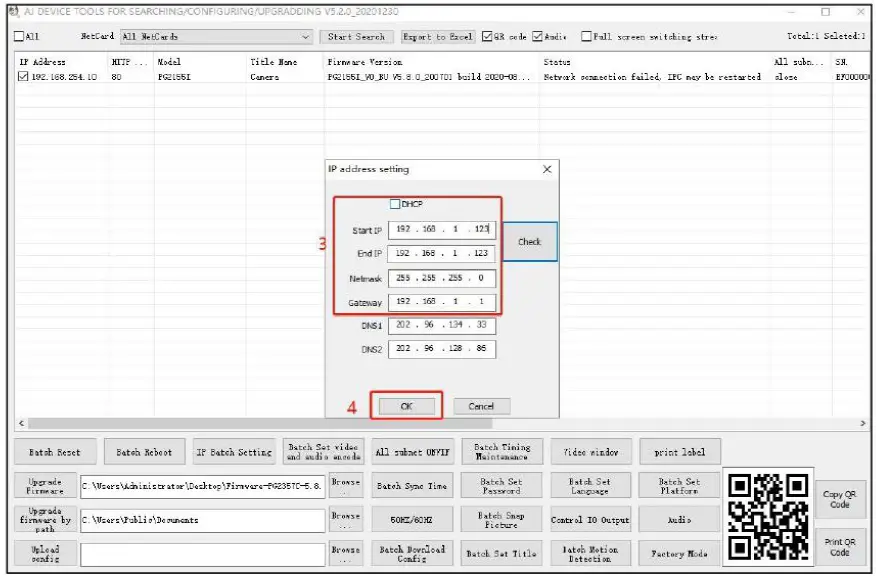The width and height of the screenshot is (876, 580).
Task: Click the Documents path input field
Action: click(202, 520)
